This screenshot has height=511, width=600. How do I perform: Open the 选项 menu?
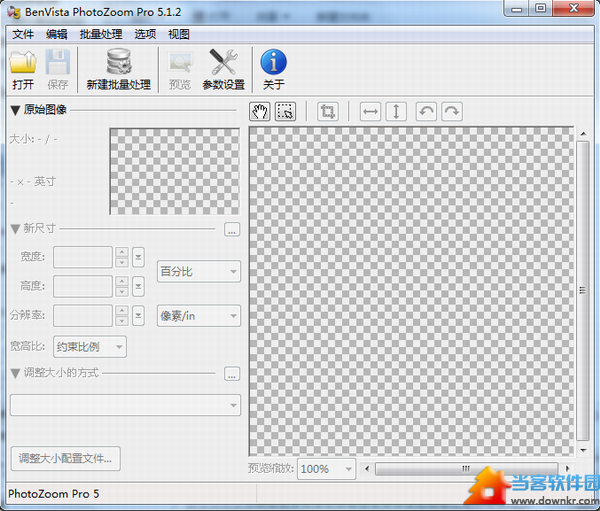(x=145, y=34)
